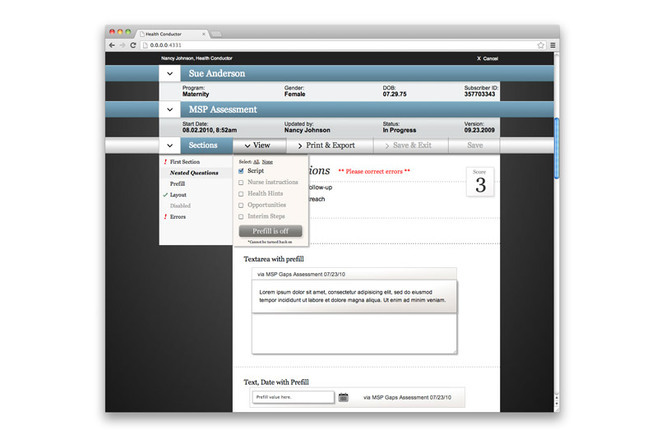
Task: Click the Start Date 08.02.2010, 8:52am value
Action: point(210,130)
